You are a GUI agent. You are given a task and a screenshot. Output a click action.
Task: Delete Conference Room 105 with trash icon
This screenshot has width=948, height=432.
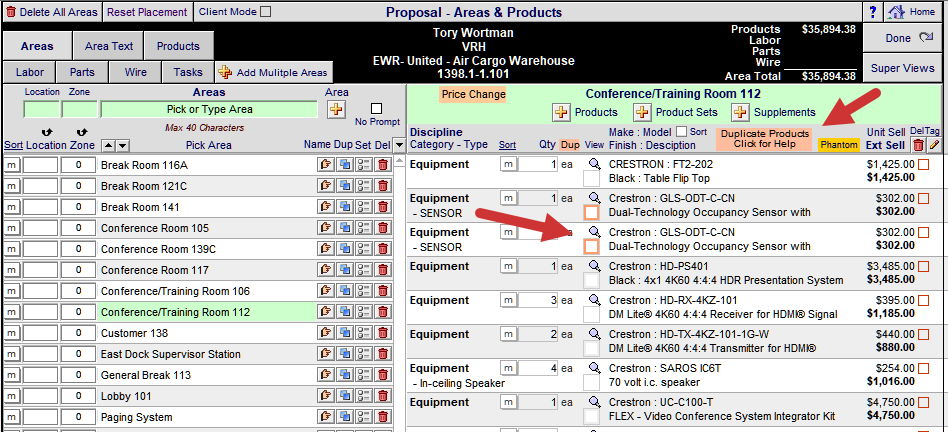(382, 228)
